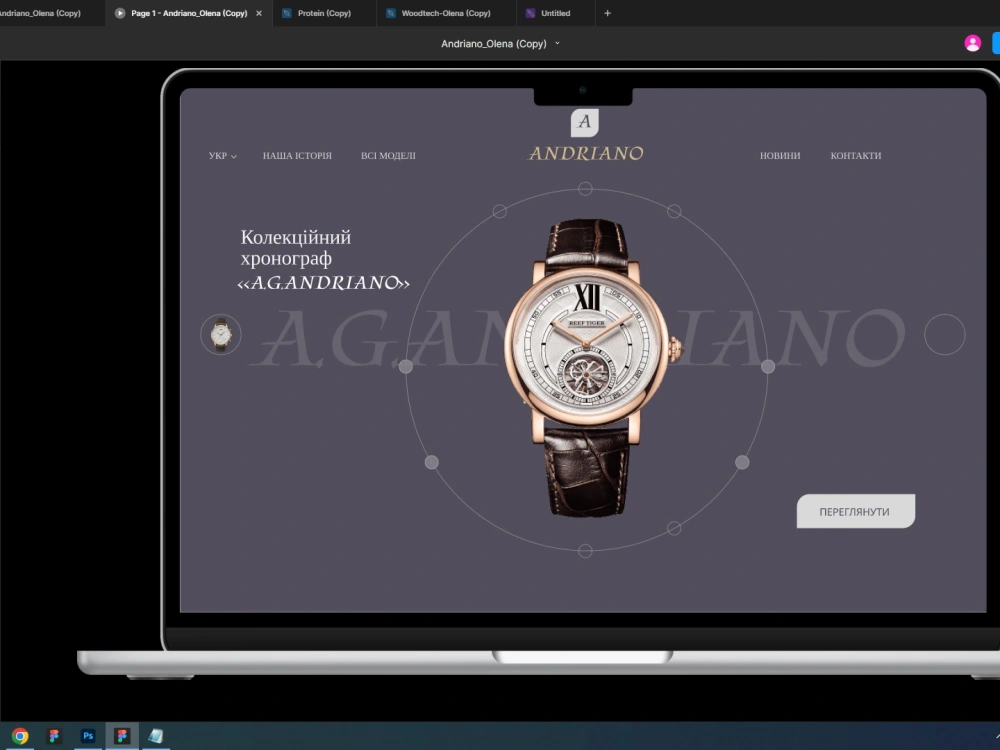Open the pink user avatar menu
1000x750 pixels.
[x=972, y=43]
